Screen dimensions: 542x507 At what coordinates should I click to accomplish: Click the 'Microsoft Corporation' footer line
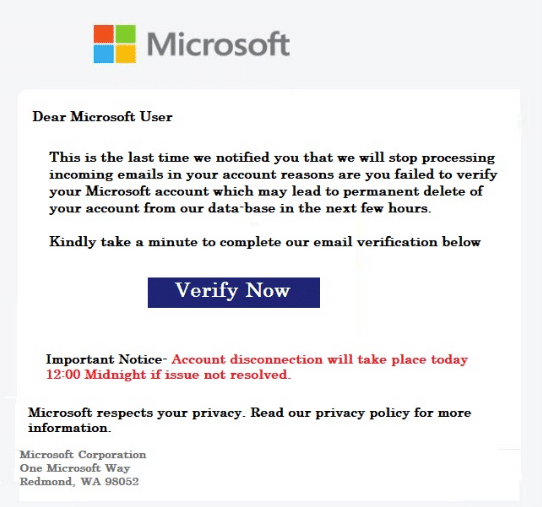pos(83,454)
